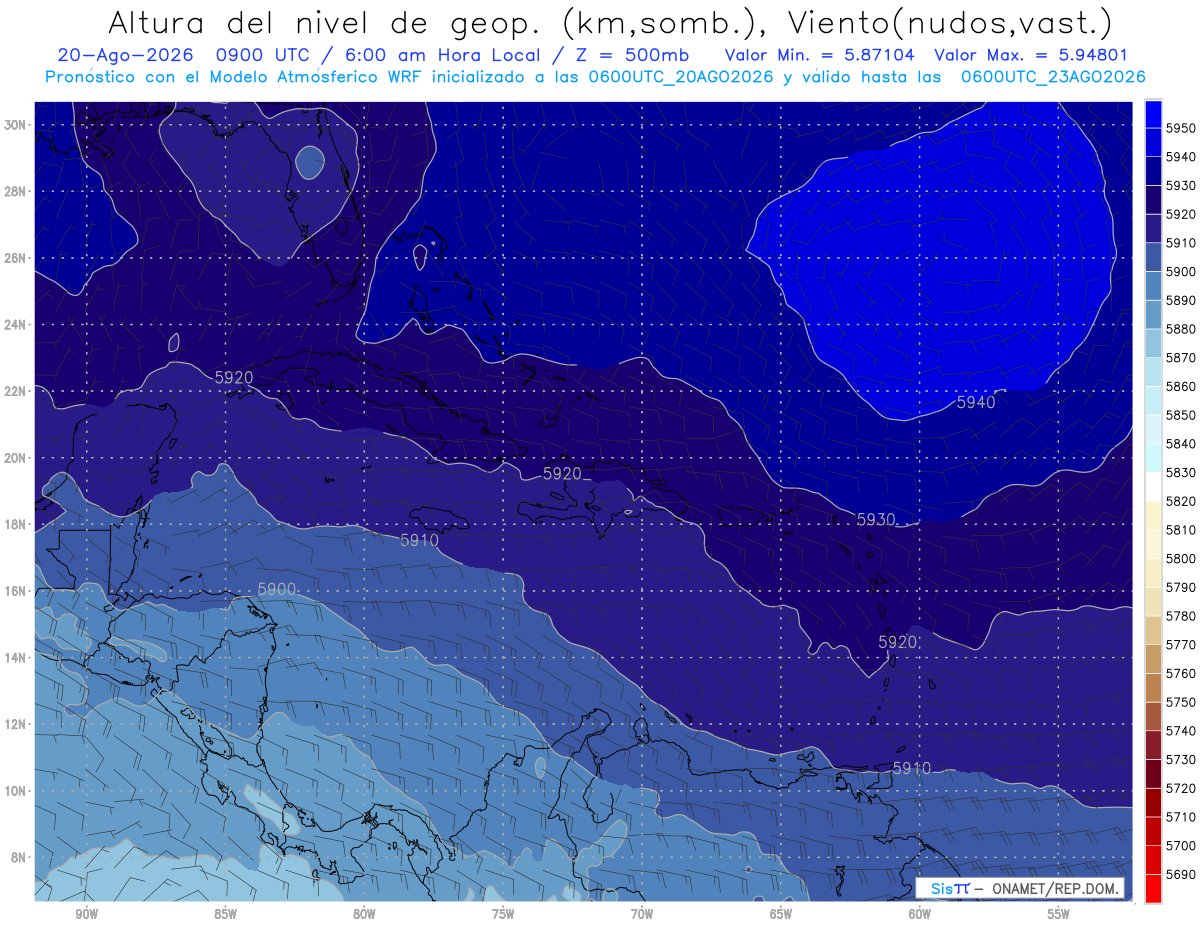The width and height of the screenshot is (1200, 927).
Task: Click the 20N latitude axis label
Action: [x=17, y=458]
